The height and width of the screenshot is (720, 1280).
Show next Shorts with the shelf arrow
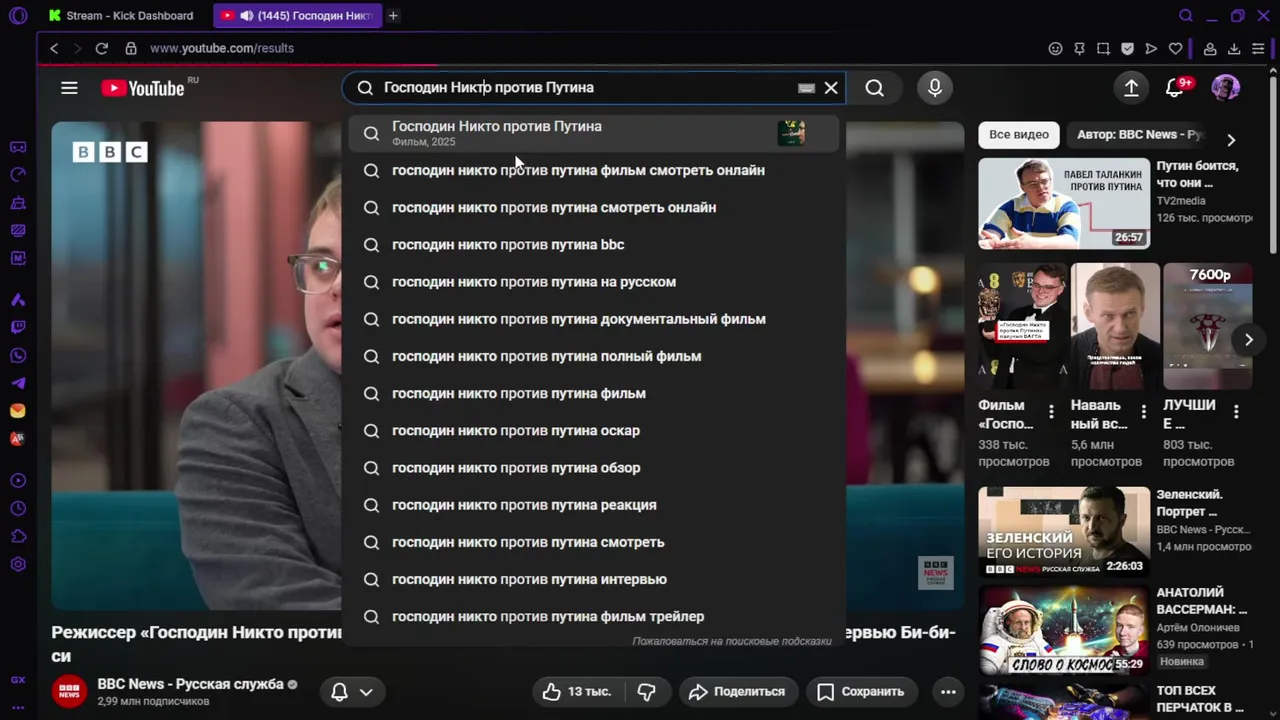pos(1248,340)
